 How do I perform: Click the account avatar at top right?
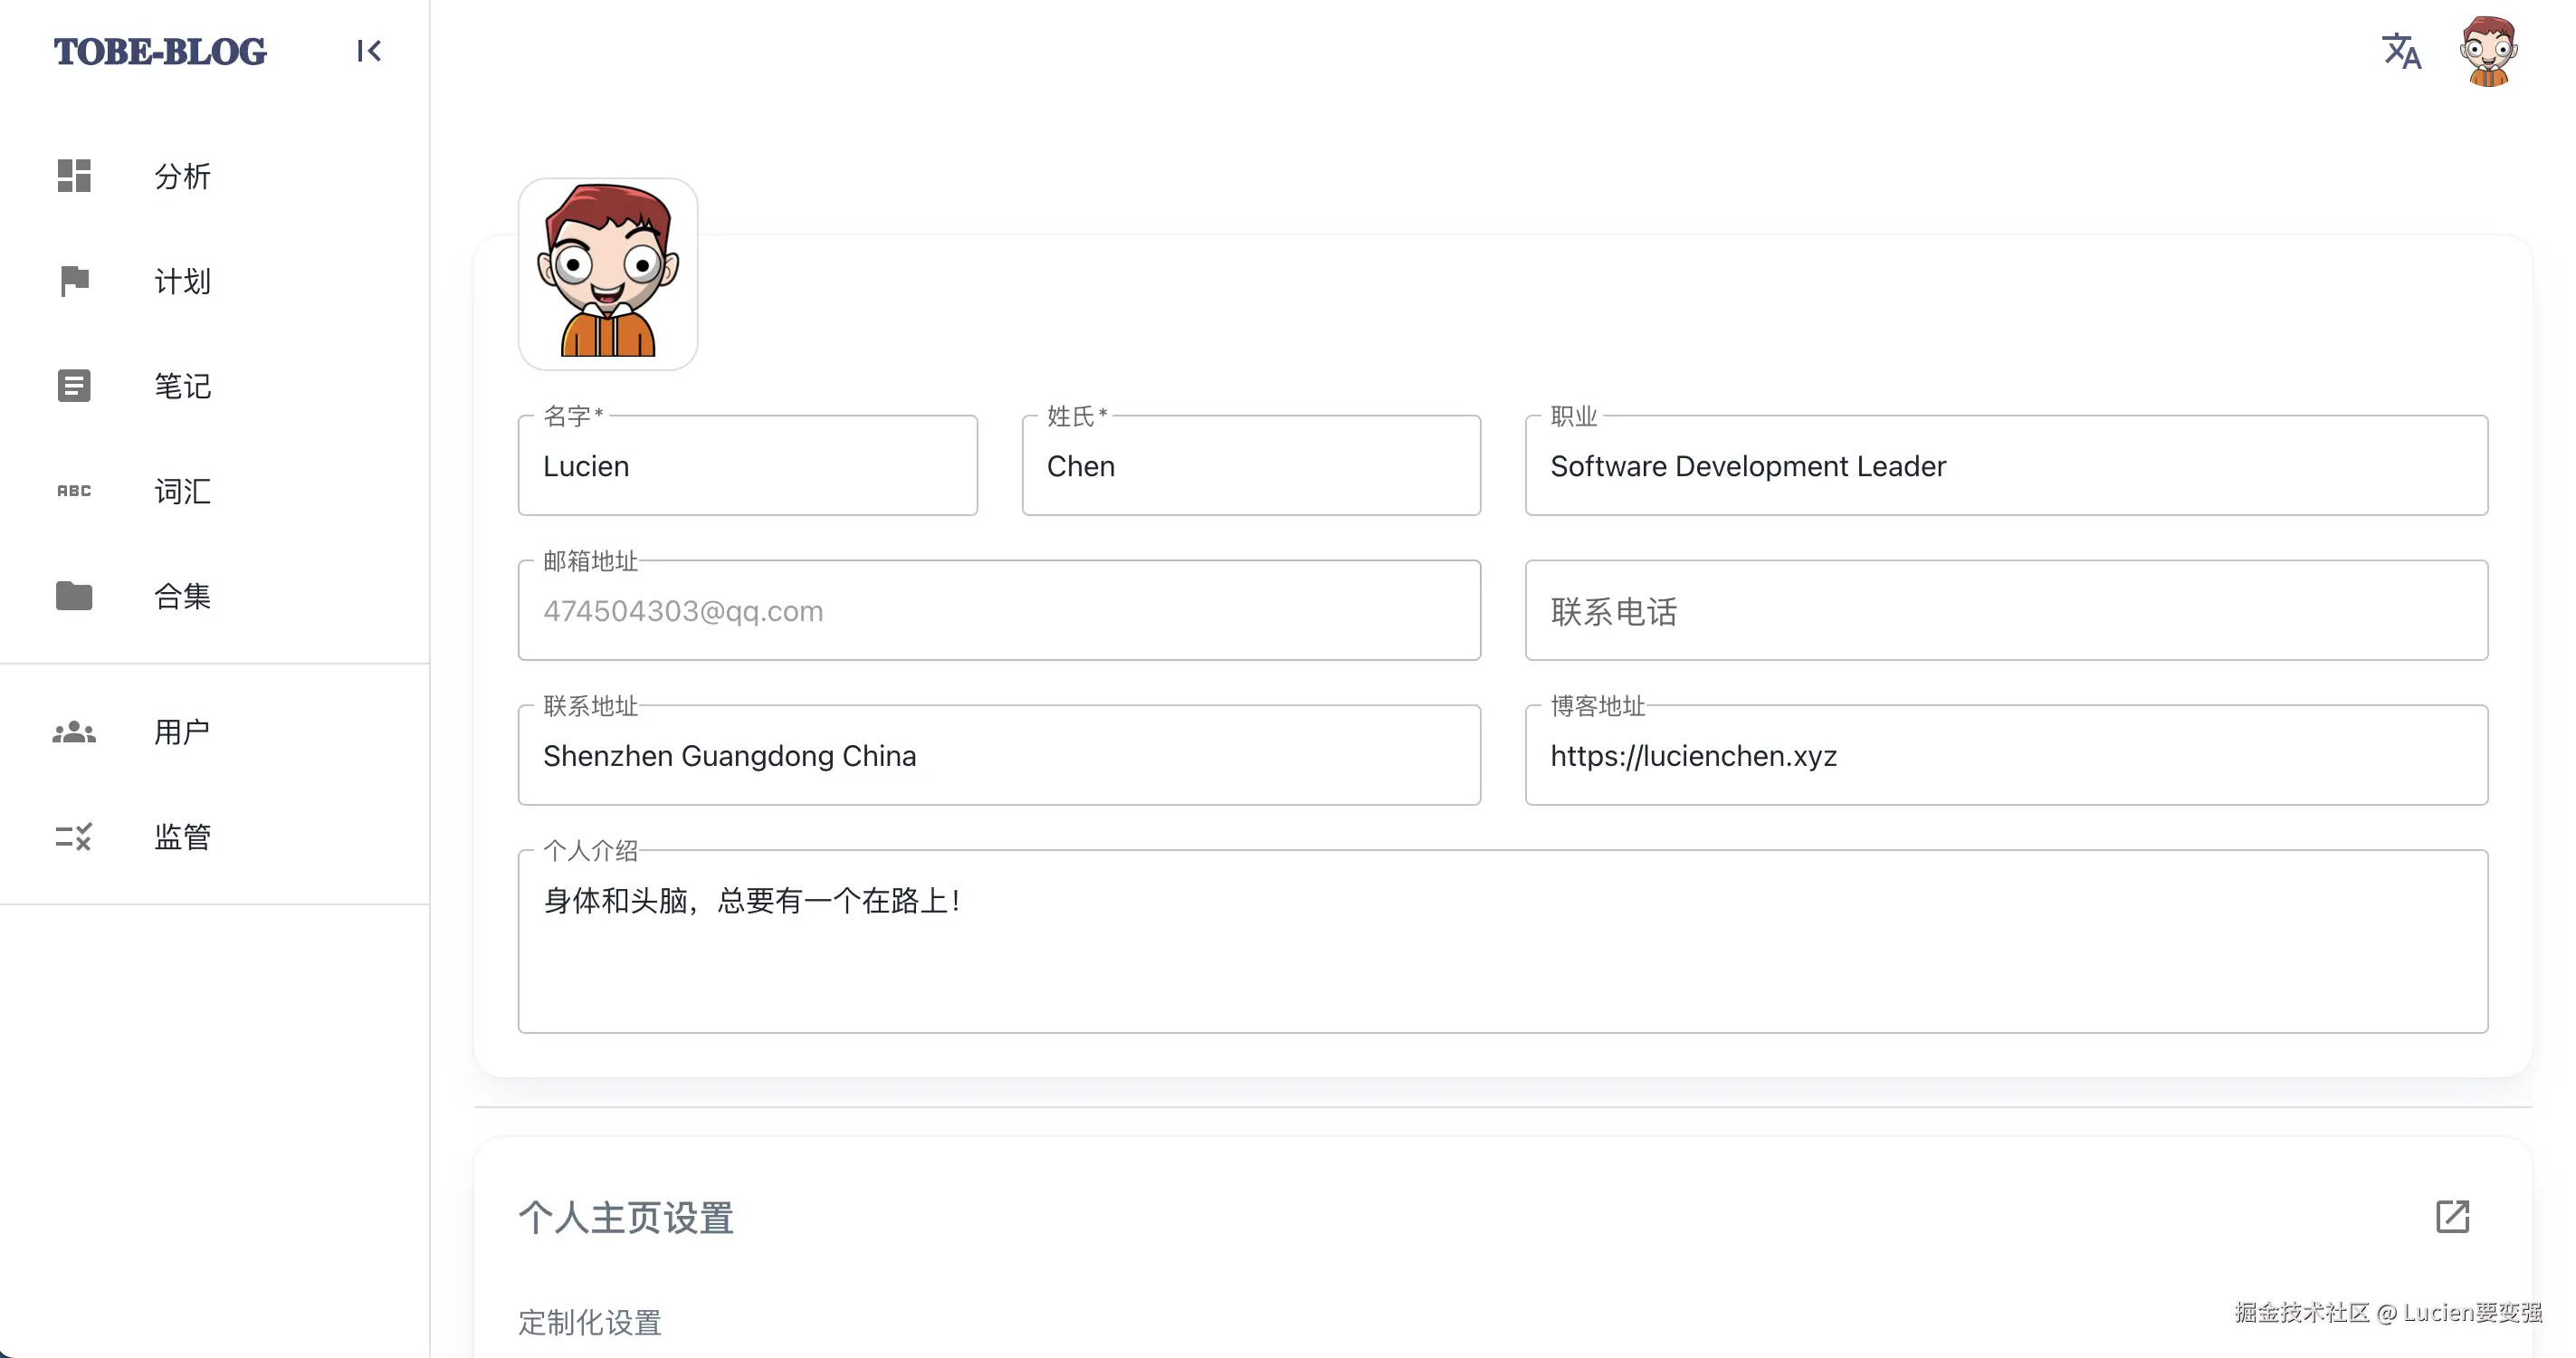pos(2488,50)
